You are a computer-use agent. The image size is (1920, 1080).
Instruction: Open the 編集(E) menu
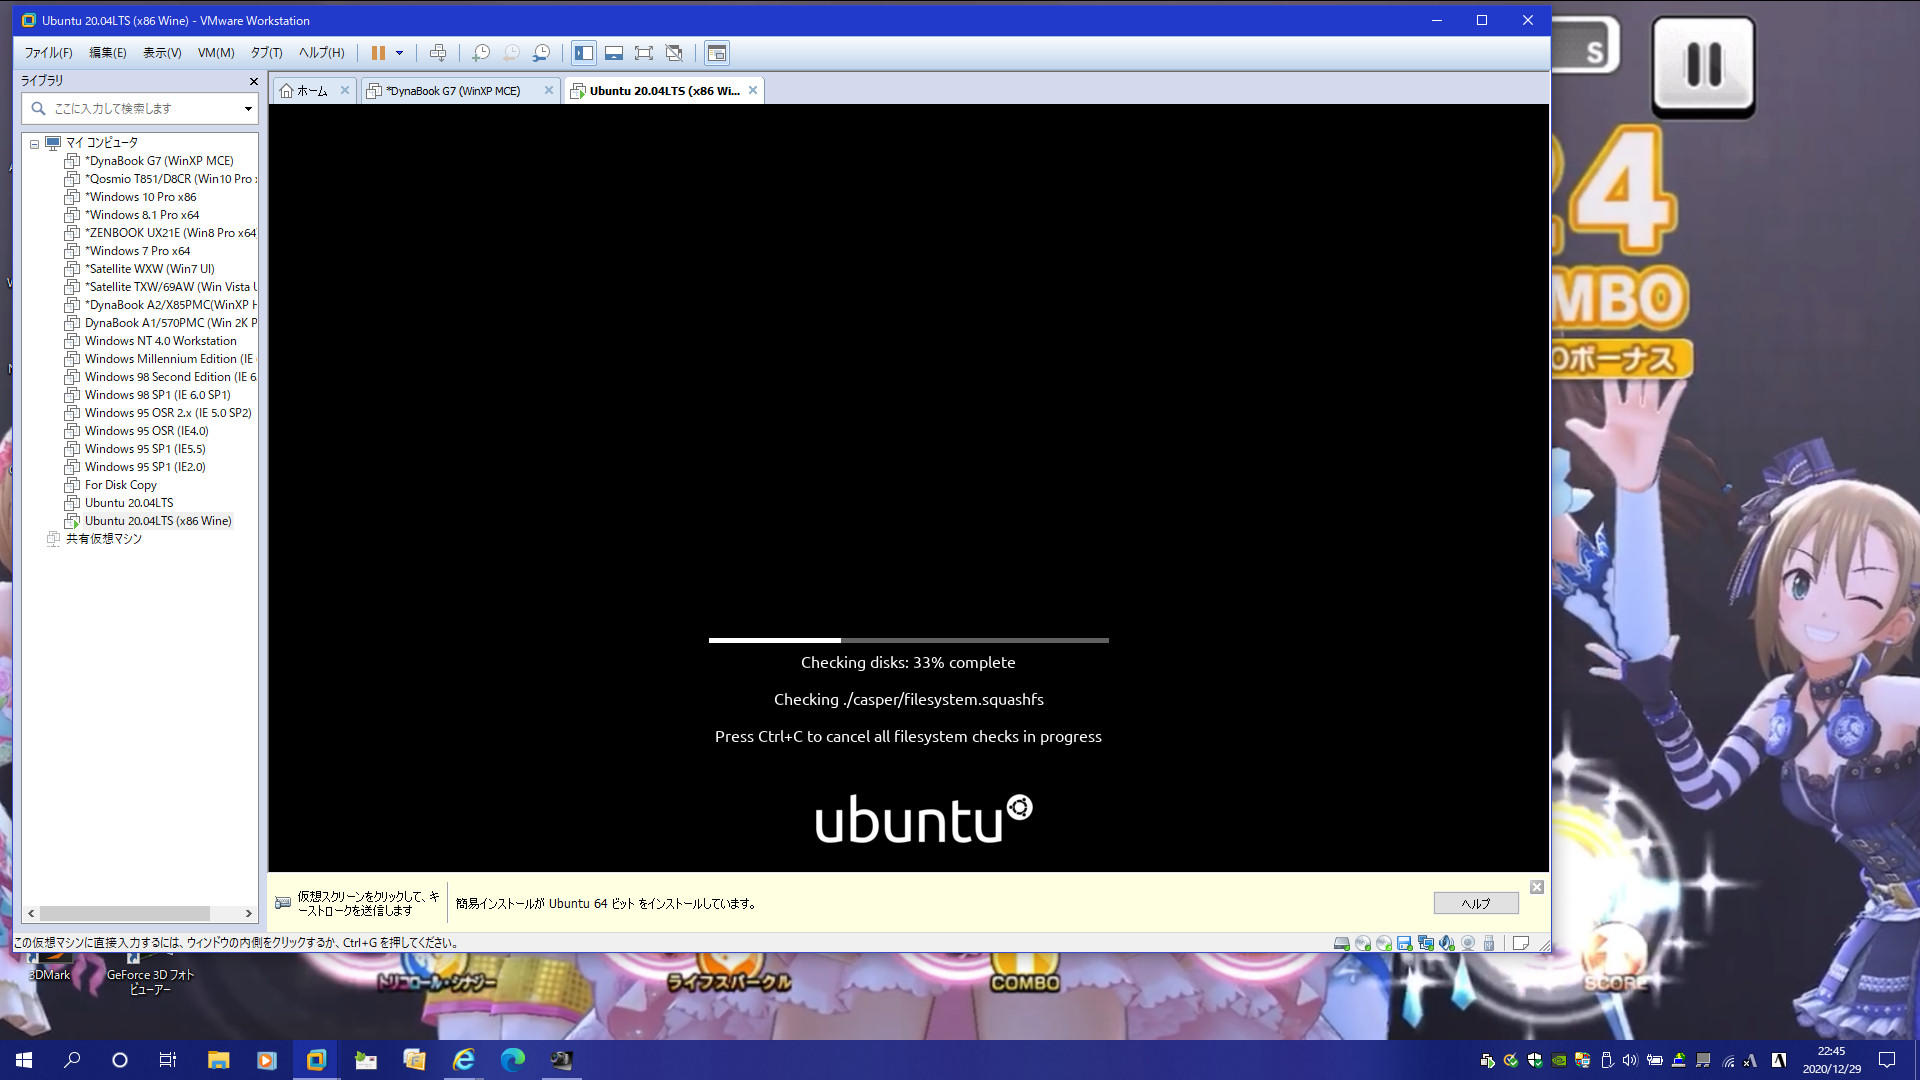(108, 53)
